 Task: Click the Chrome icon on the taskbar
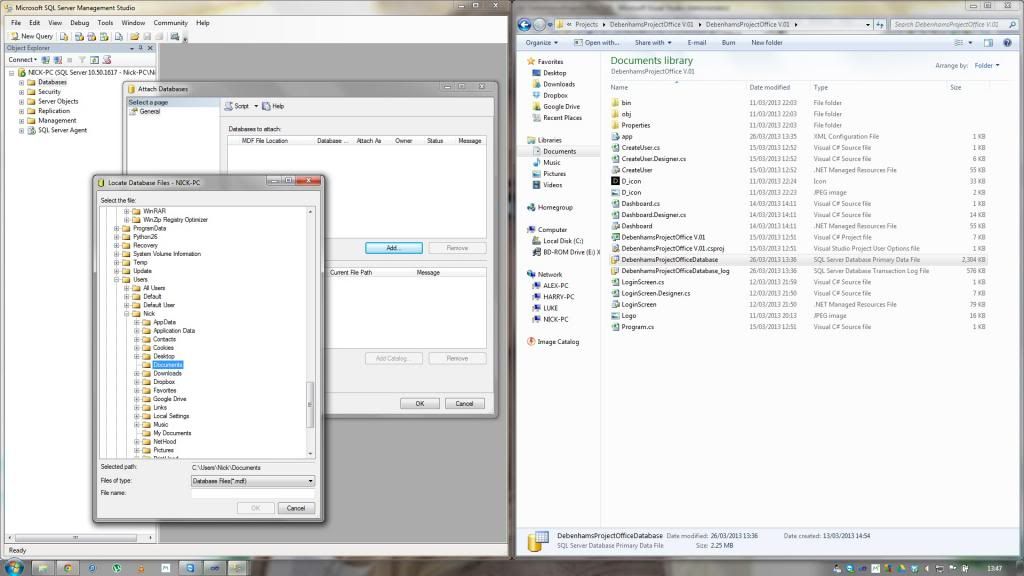67,568
